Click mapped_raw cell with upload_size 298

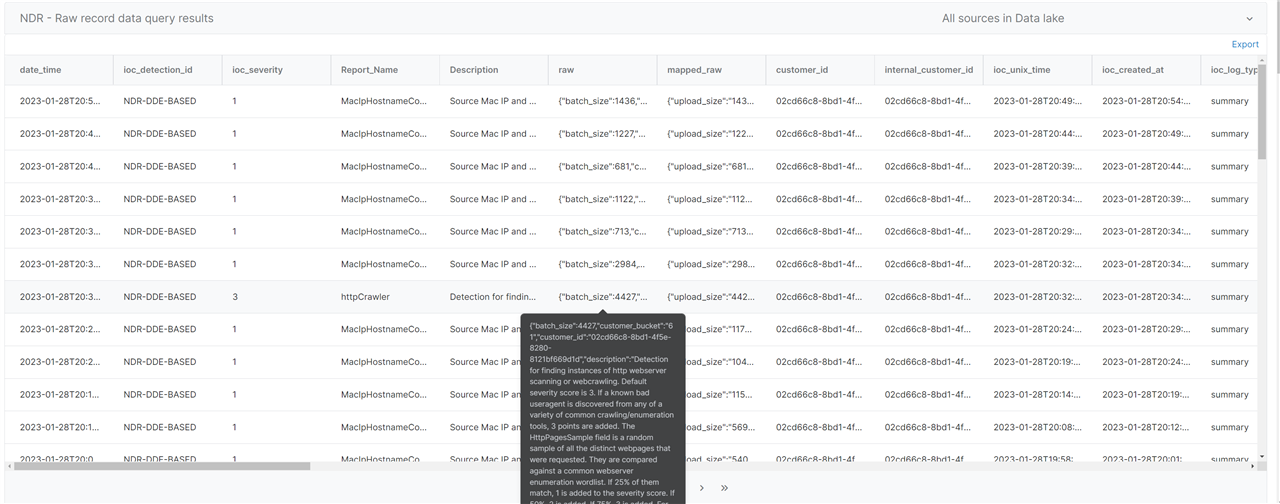[x=711, y=264]
